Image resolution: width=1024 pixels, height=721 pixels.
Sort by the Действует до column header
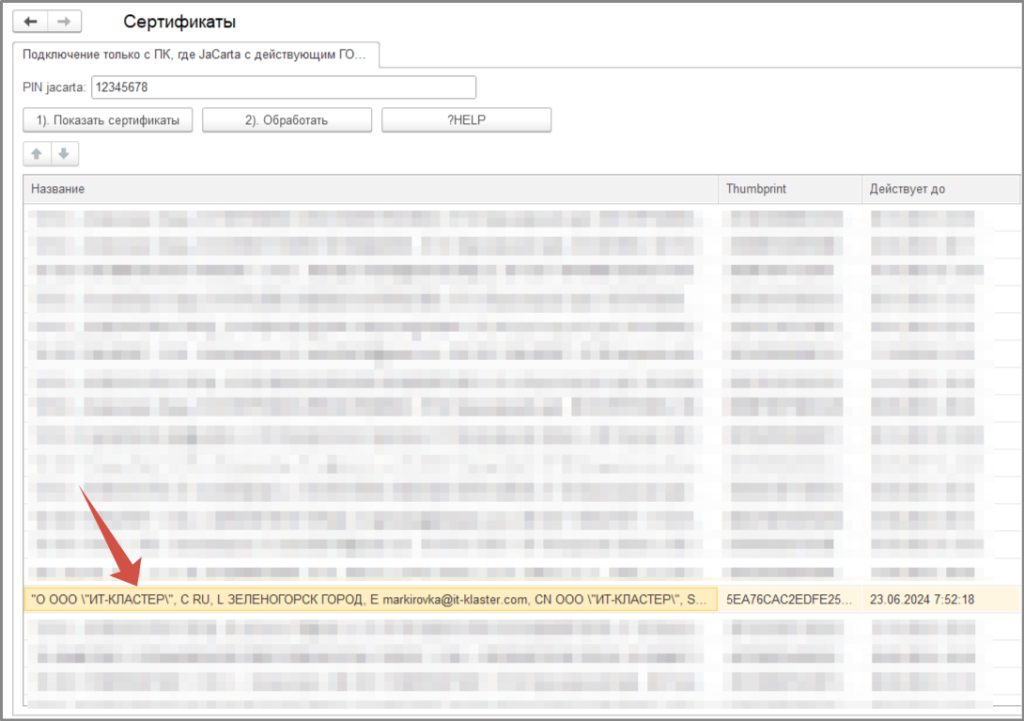click(x=941, y=189)
